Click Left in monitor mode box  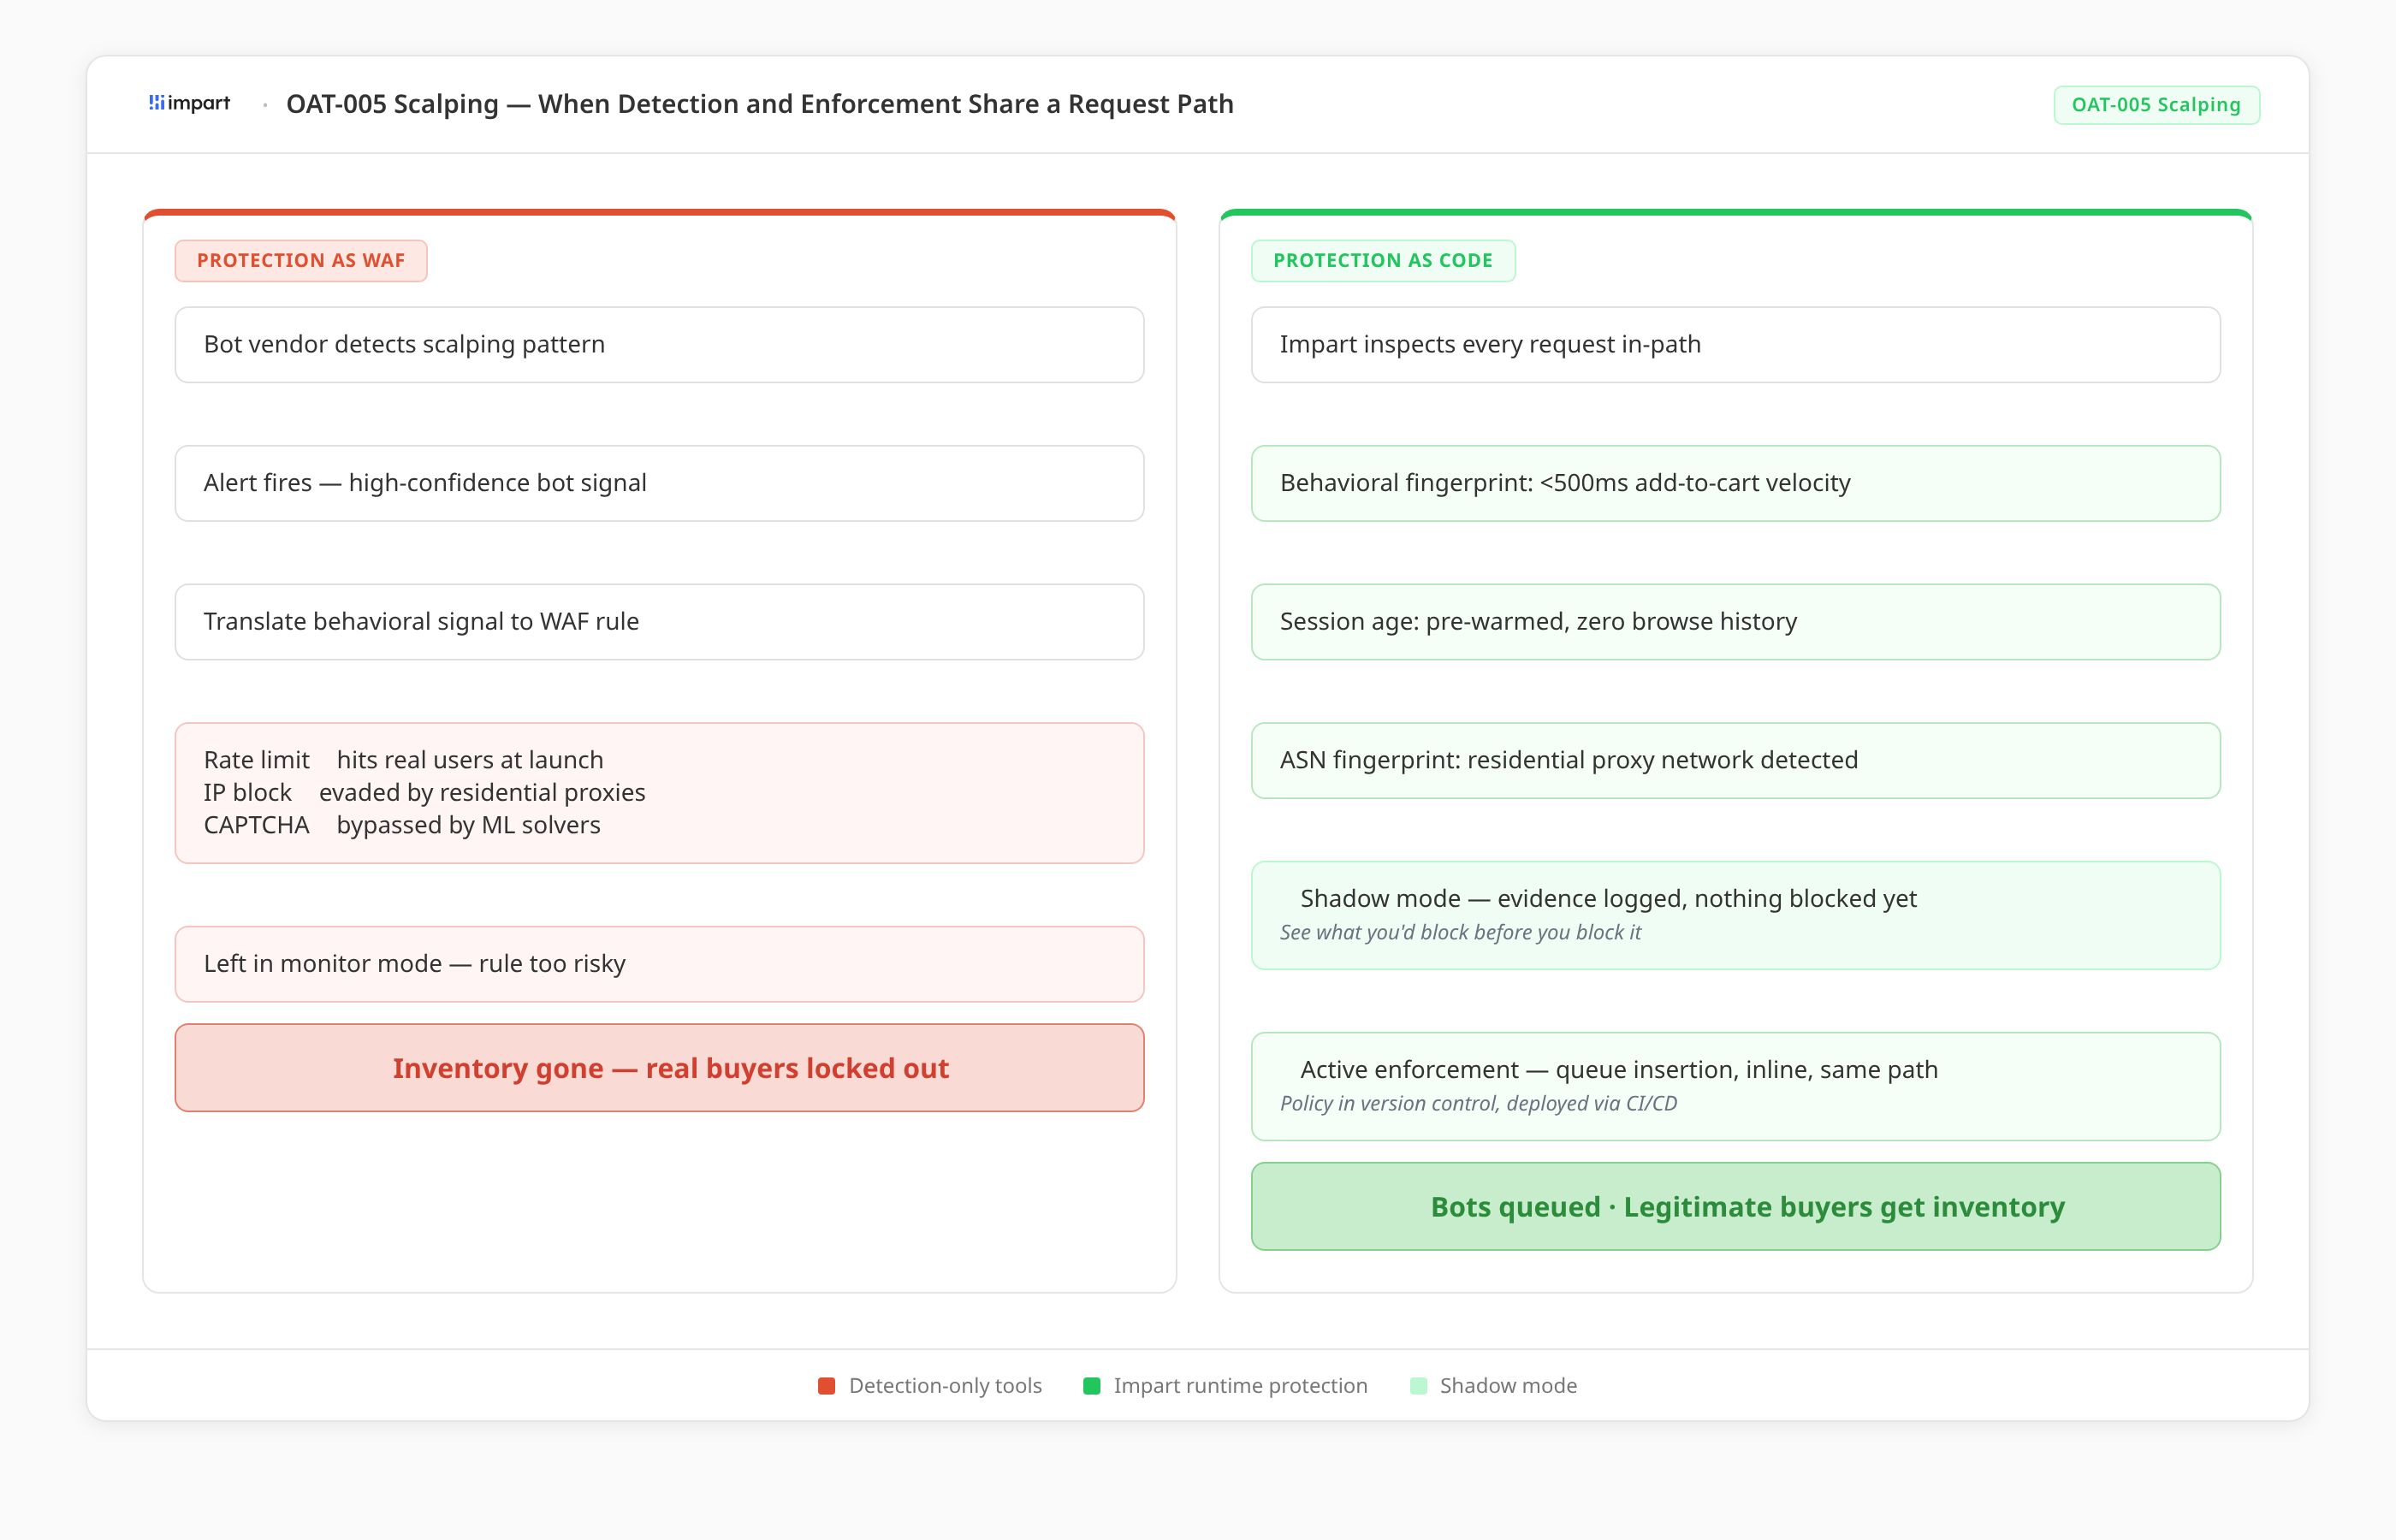[659, 964]
